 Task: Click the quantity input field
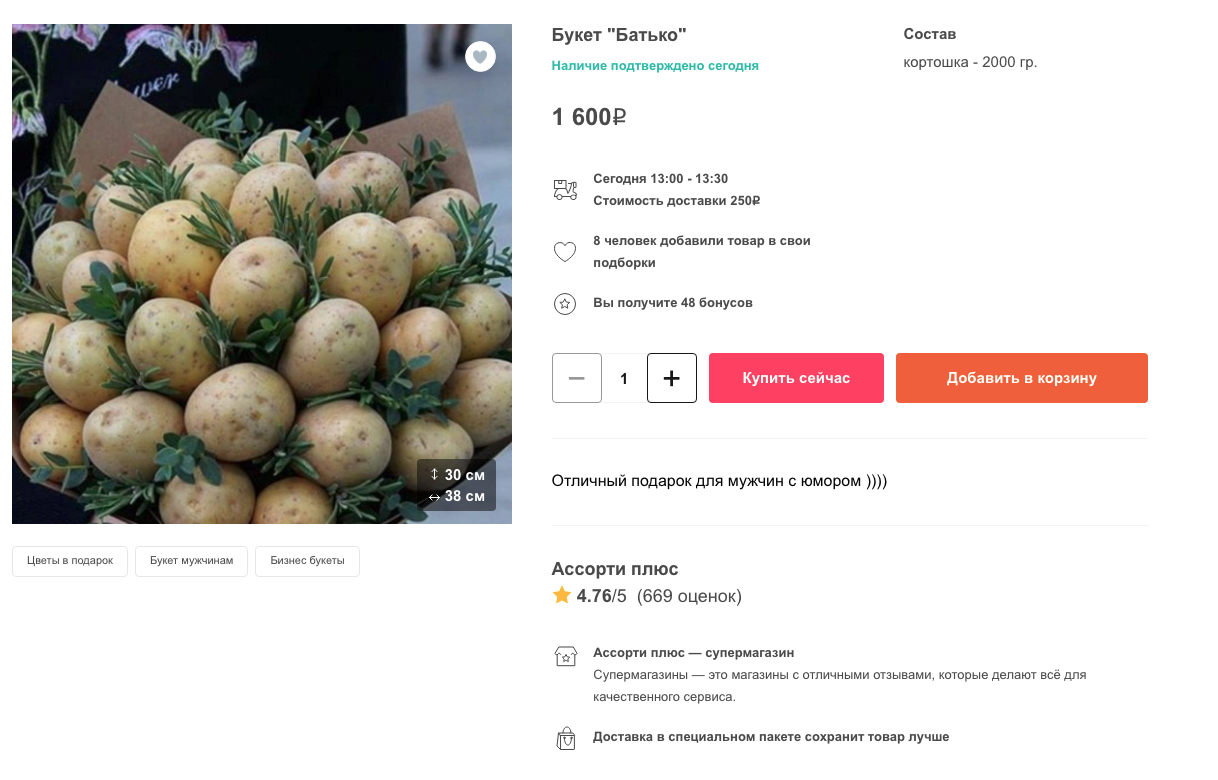pos(624,378)
